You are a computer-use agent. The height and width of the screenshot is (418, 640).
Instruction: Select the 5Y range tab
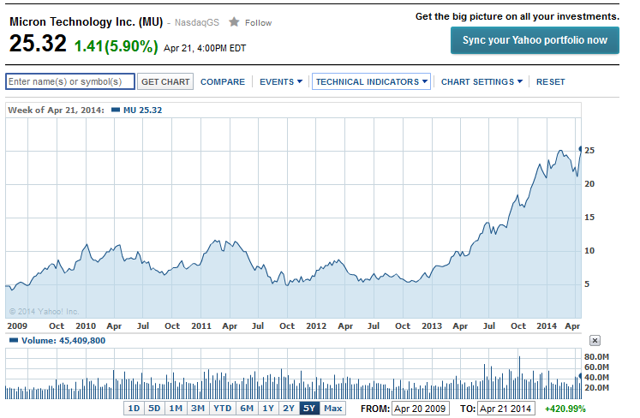click(309, 408)
